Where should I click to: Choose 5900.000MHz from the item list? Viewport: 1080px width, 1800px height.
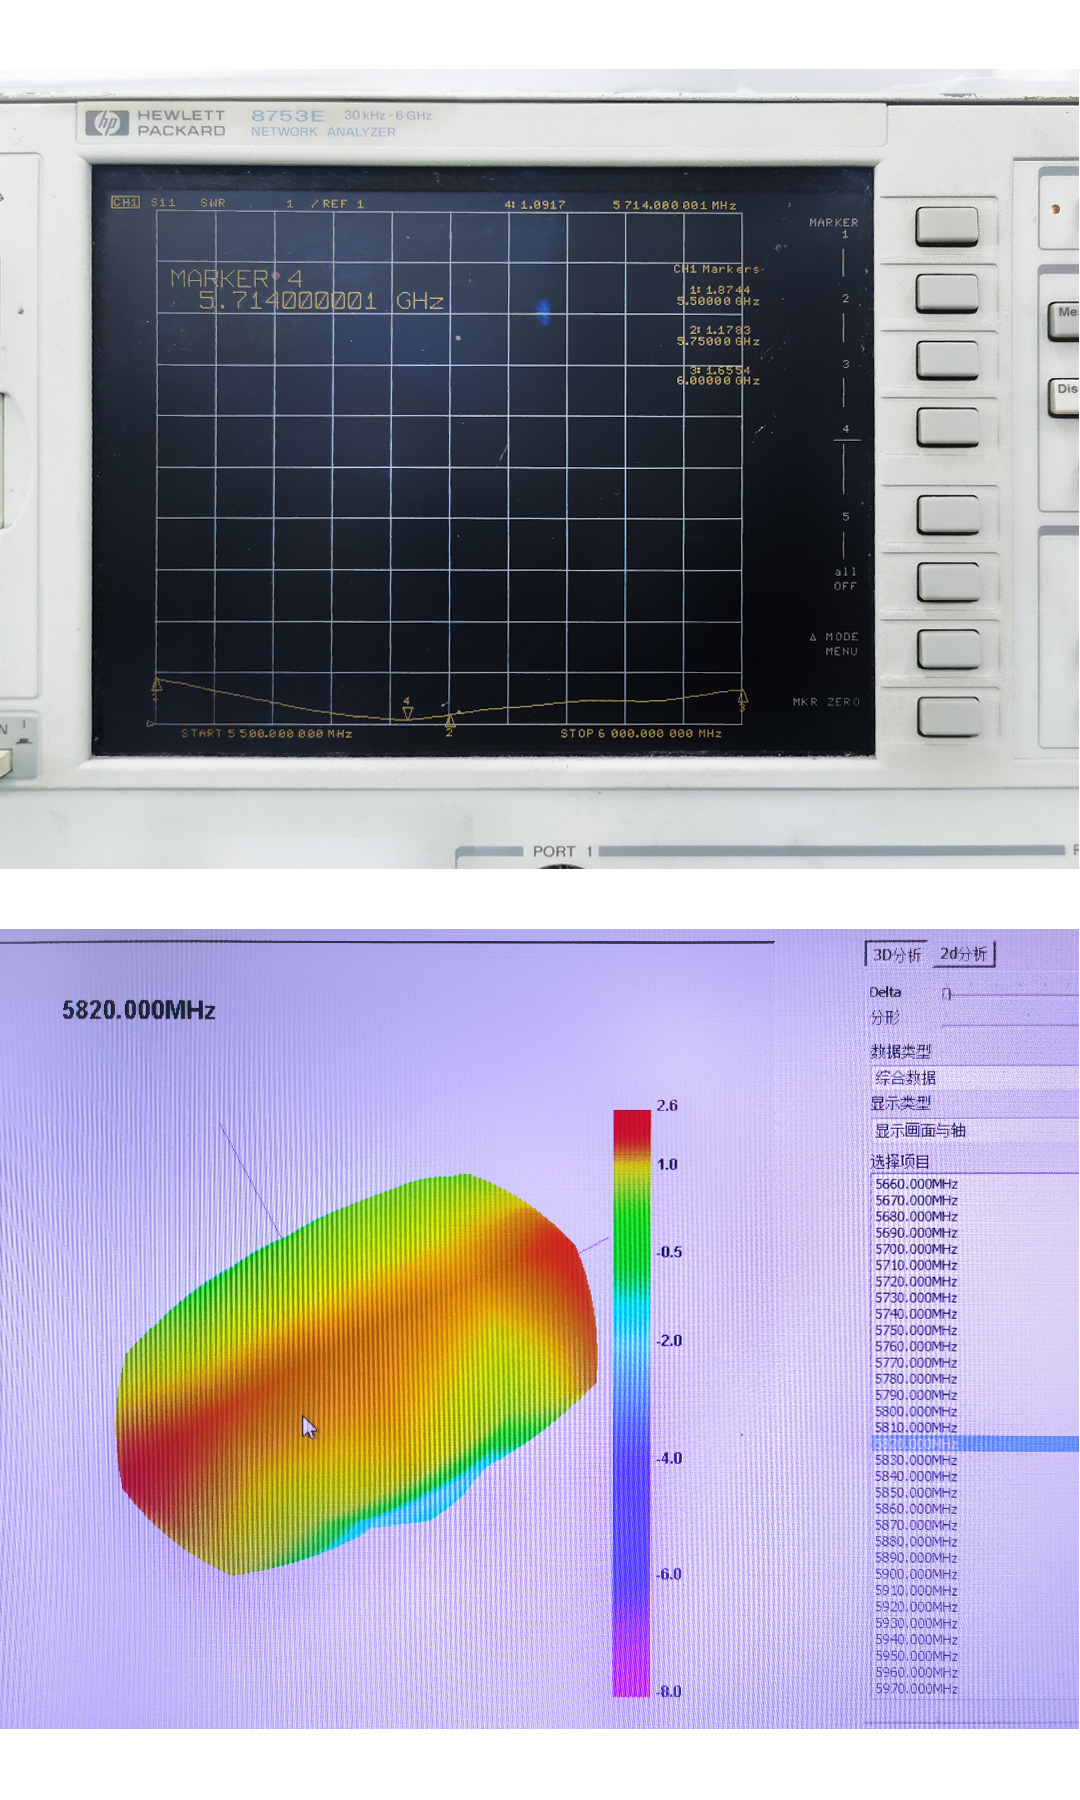click(917, 1574)
